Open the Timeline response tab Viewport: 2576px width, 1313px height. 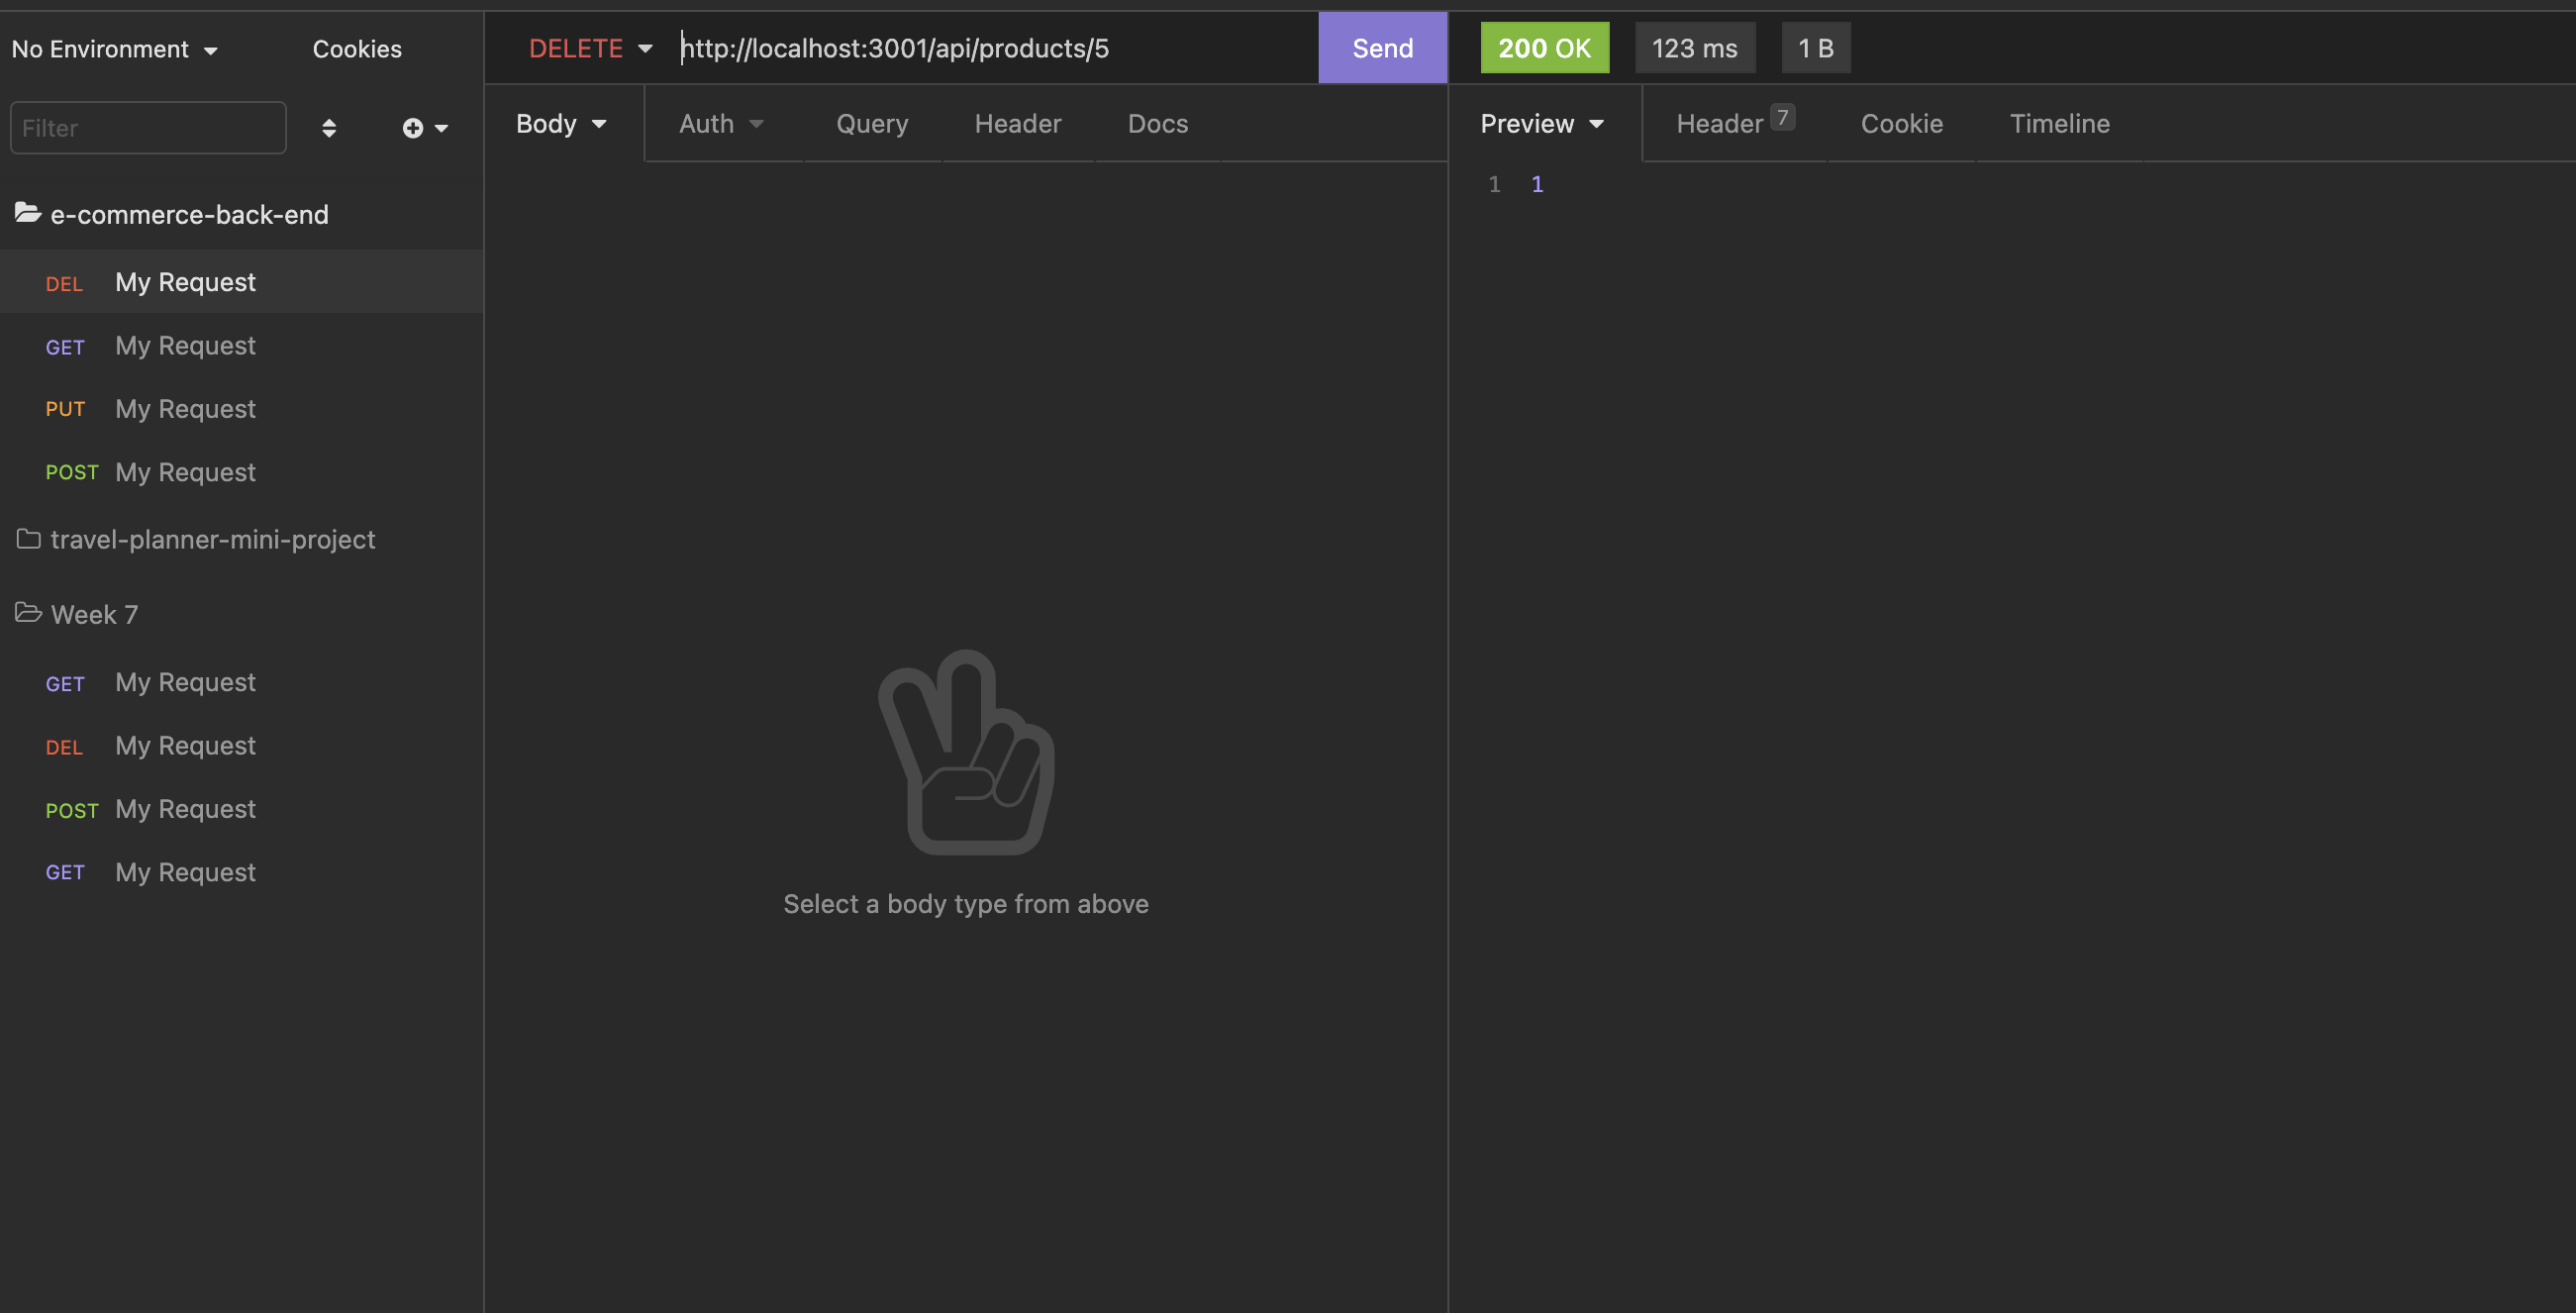pyautogui.click(x=2059, y=124)
